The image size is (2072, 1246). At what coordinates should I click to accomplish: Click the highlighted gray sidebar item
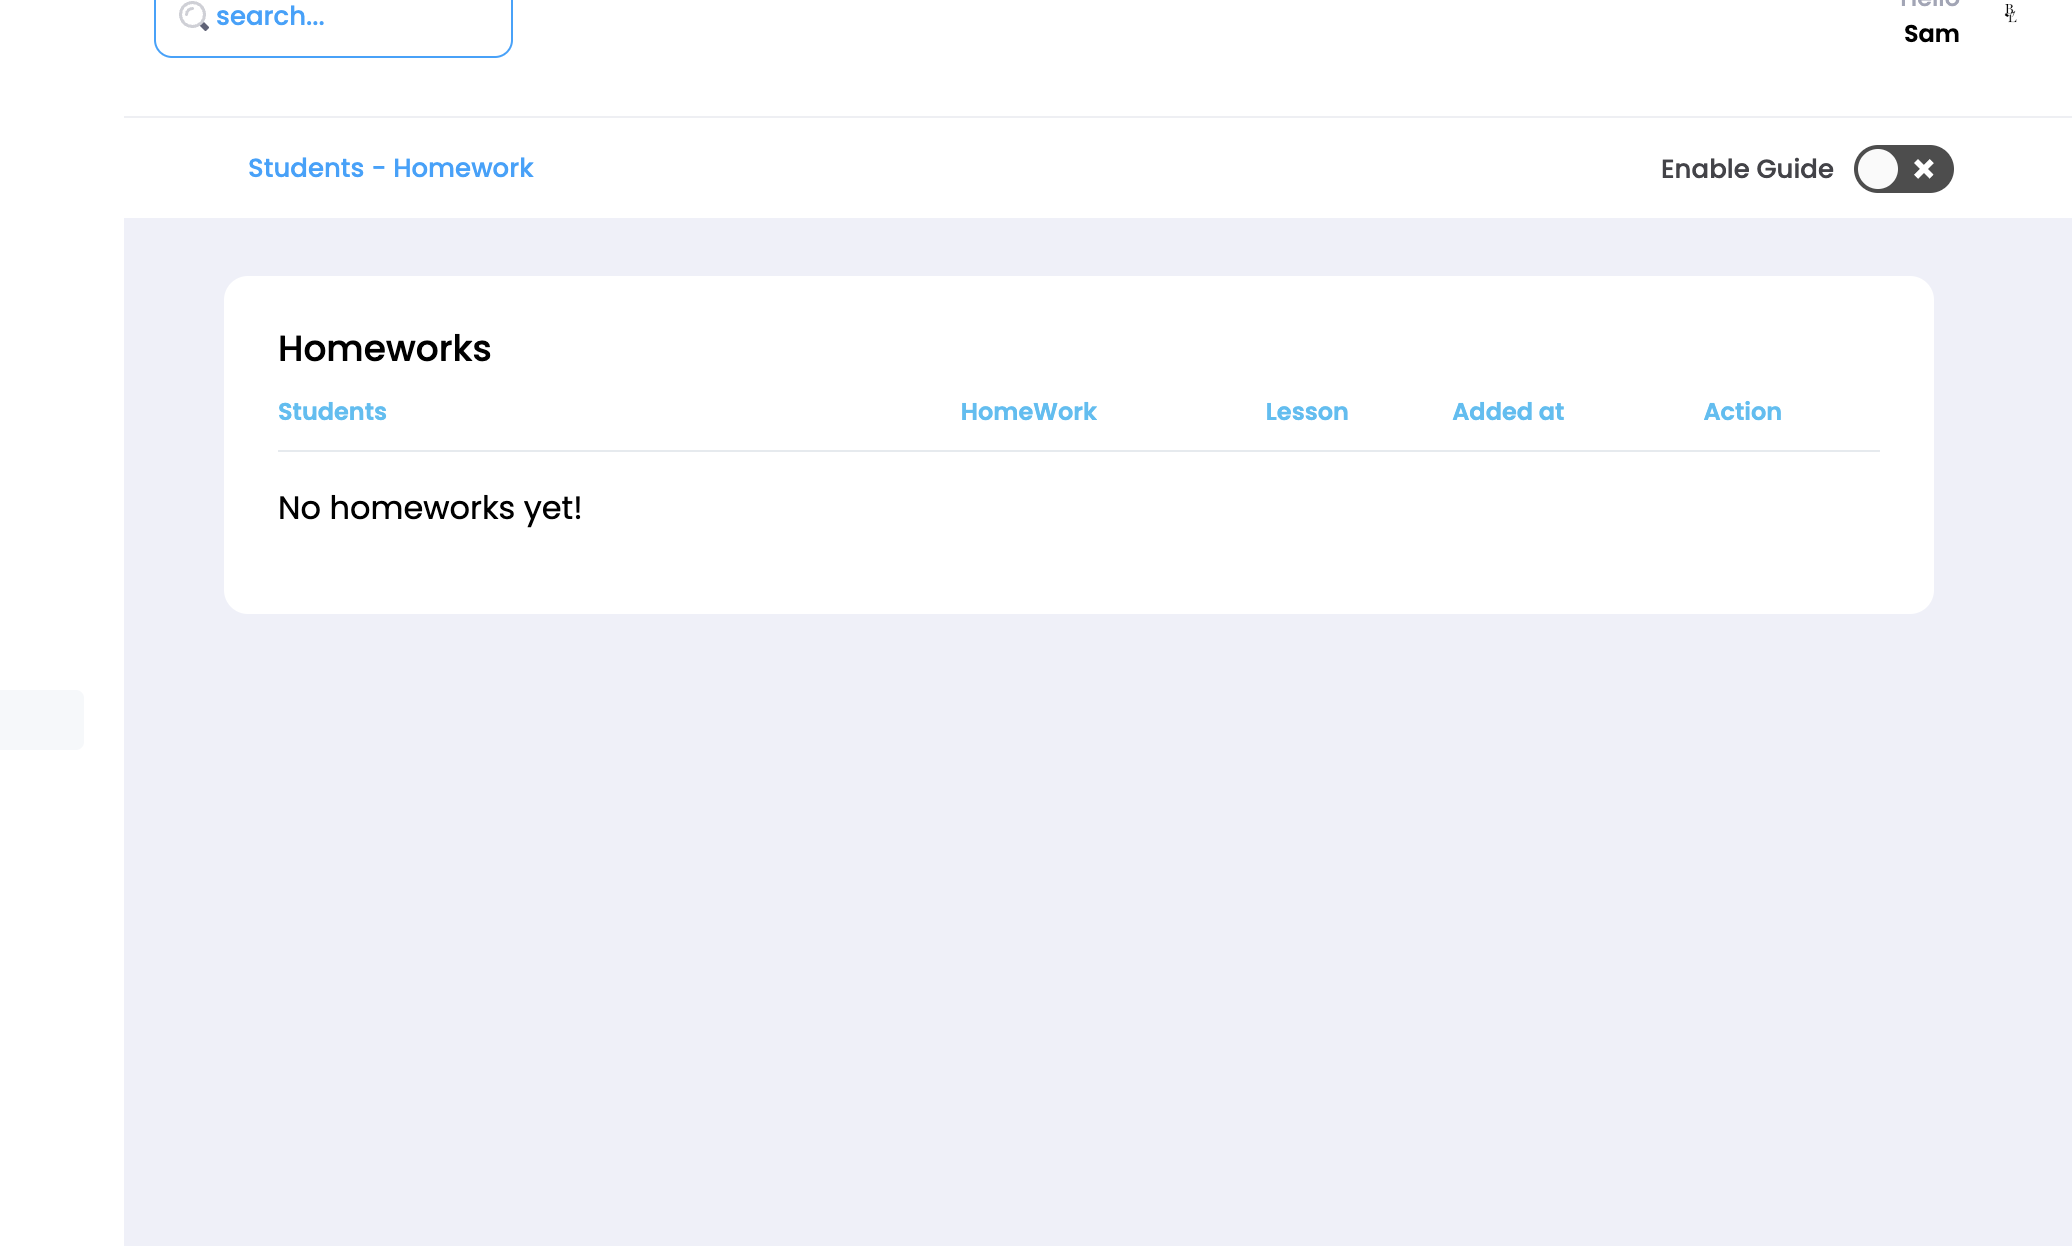click(41, 719)
